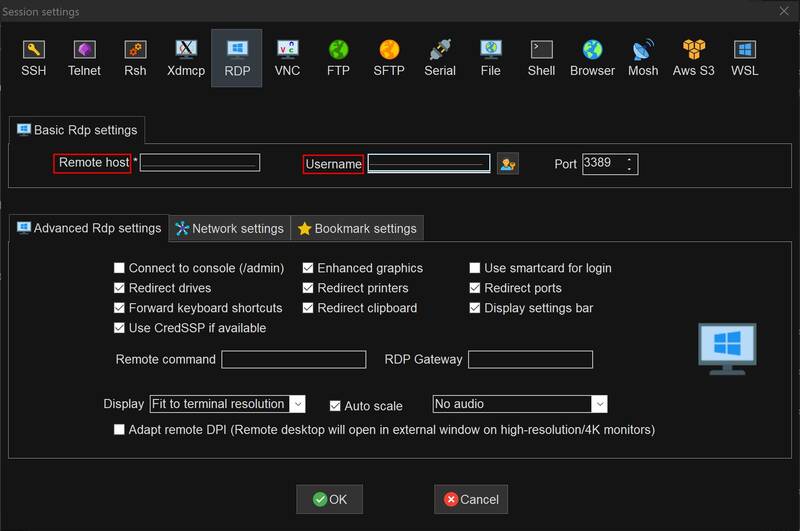Open the No audio dropdown
Screen dimensions: 800x531
pyautogui.click(x=598, y=404)
